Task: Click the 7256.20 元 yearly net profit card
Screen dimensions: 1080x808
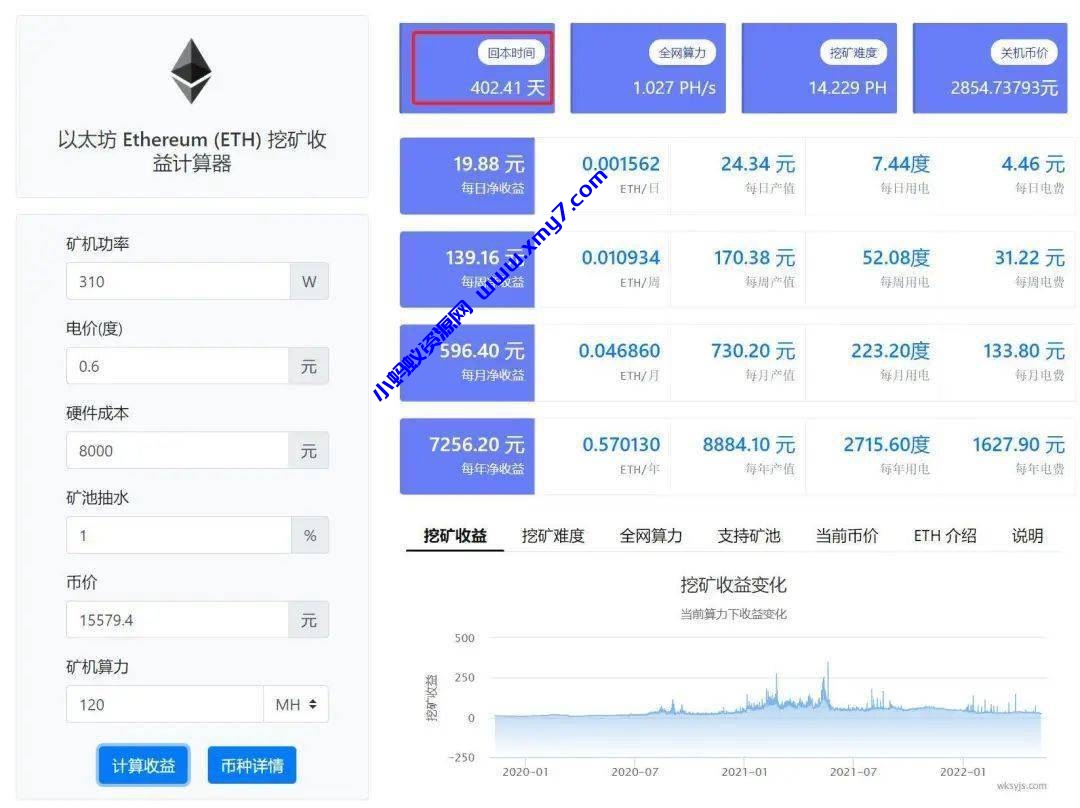Action: [467, 456]
